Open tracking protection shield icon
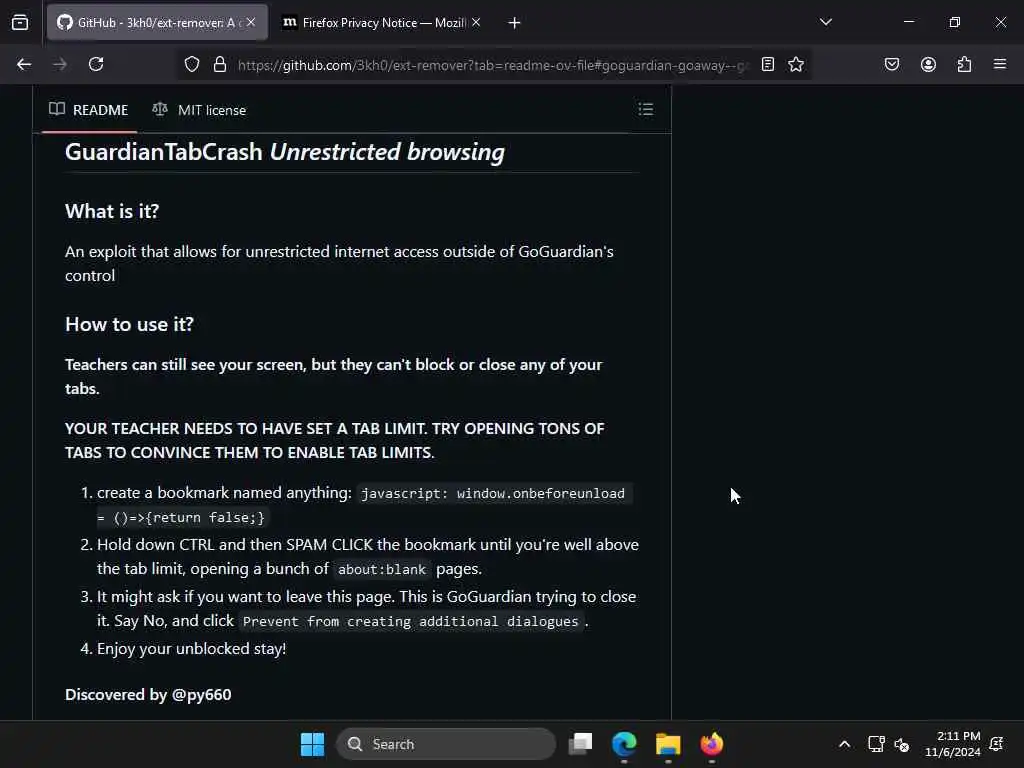The height and width of the screenshot is (768, 1024). (191, 64)
